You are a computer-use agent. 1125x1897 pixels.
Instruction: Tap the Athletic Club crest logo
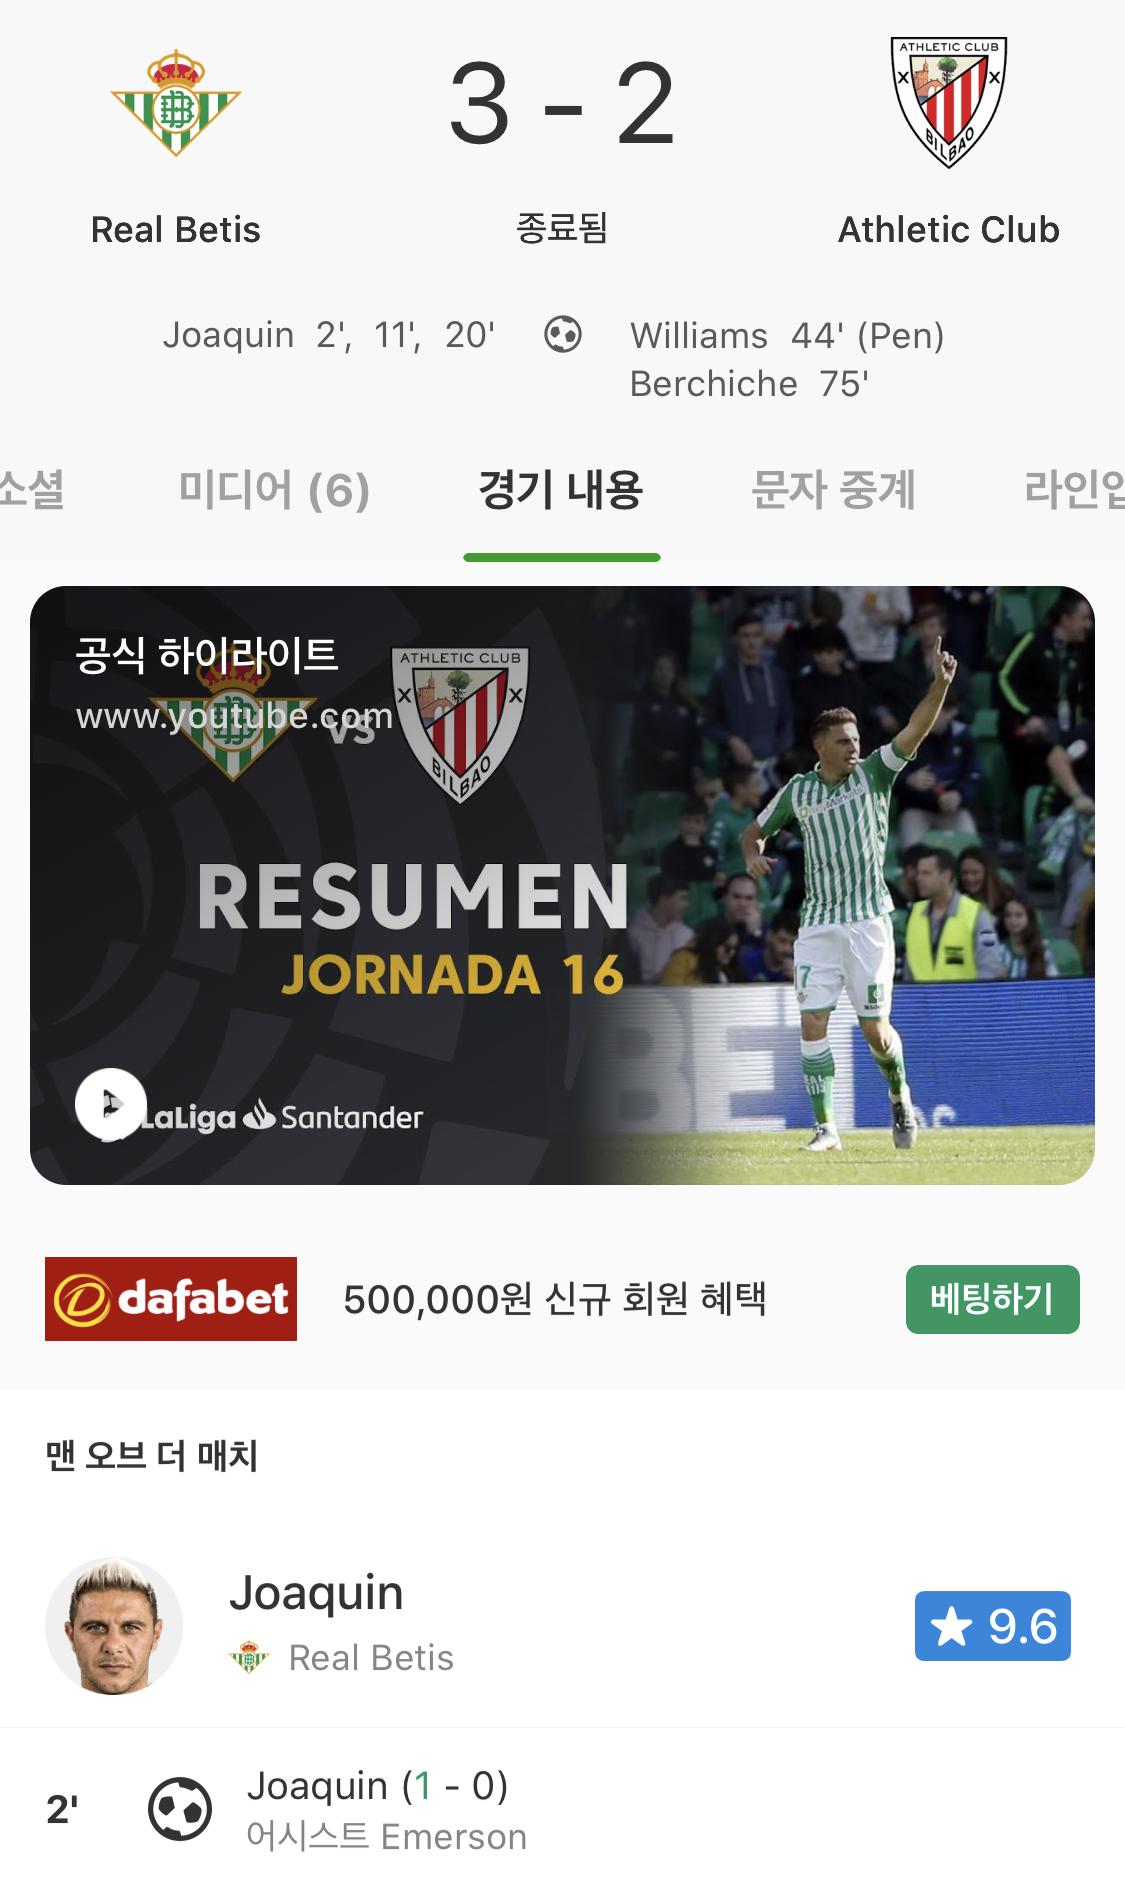(949, 103)
